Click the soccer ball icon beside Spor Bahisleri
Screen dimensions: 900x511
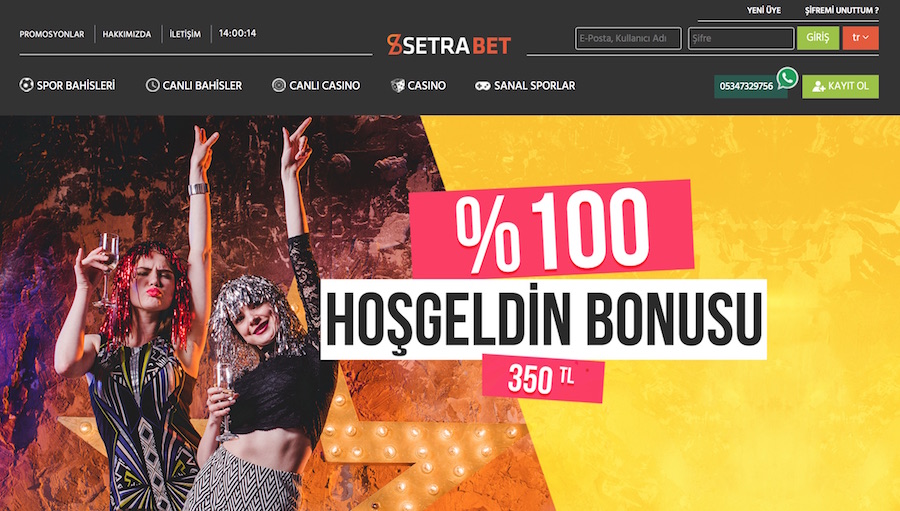click(26, 85)
